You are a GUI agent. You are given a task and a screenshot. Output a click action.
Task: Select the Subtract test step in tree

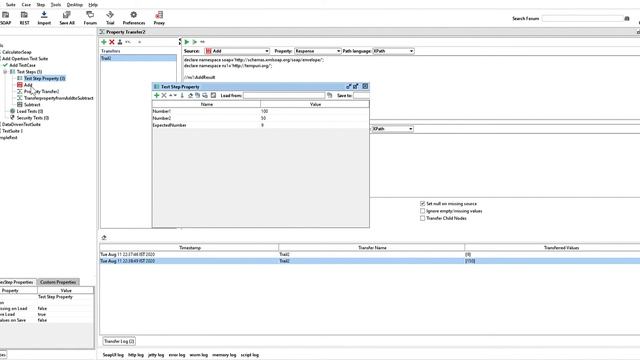pos(32,105)
